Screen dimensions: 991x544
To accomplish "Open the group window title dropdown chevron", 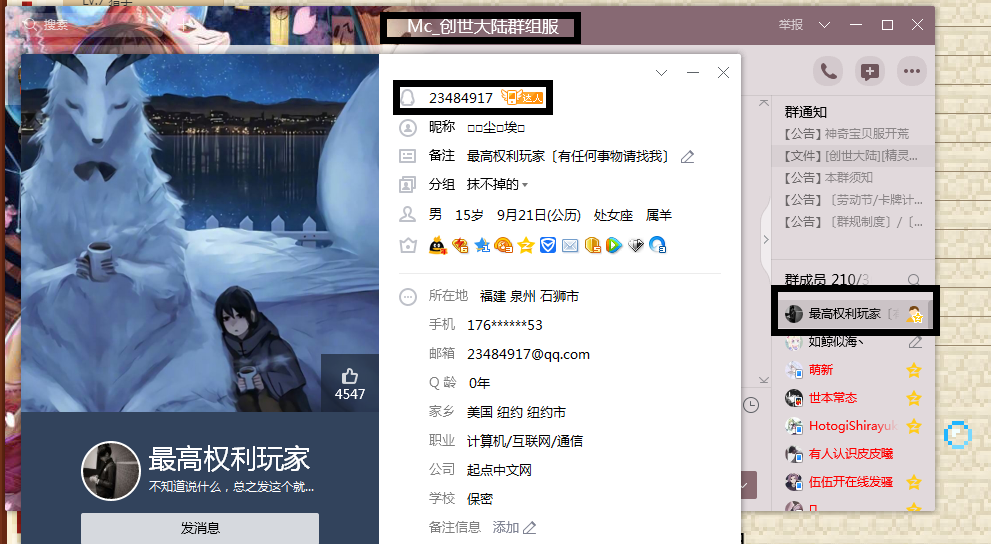I will (x=824, y=25).
